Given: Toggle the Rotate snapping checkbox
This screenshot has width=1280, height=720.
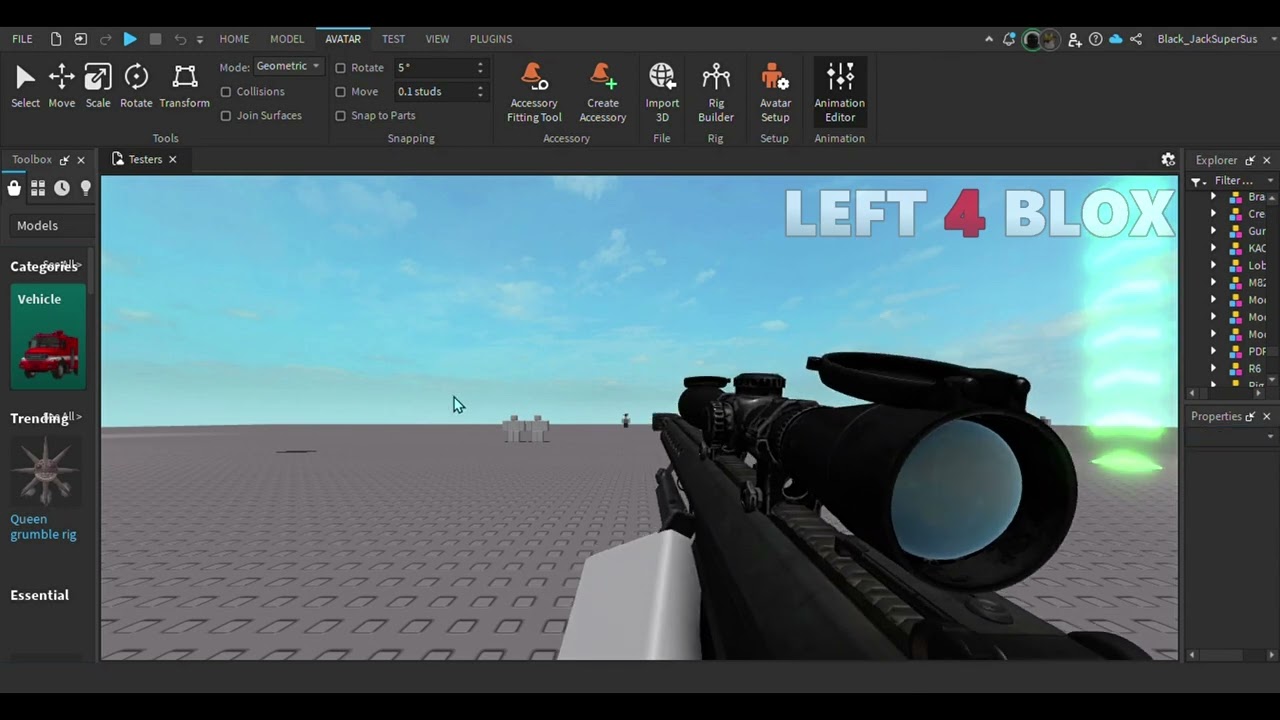Looking at the screenshot, I should pyautogui.click(x=340, y=68).
